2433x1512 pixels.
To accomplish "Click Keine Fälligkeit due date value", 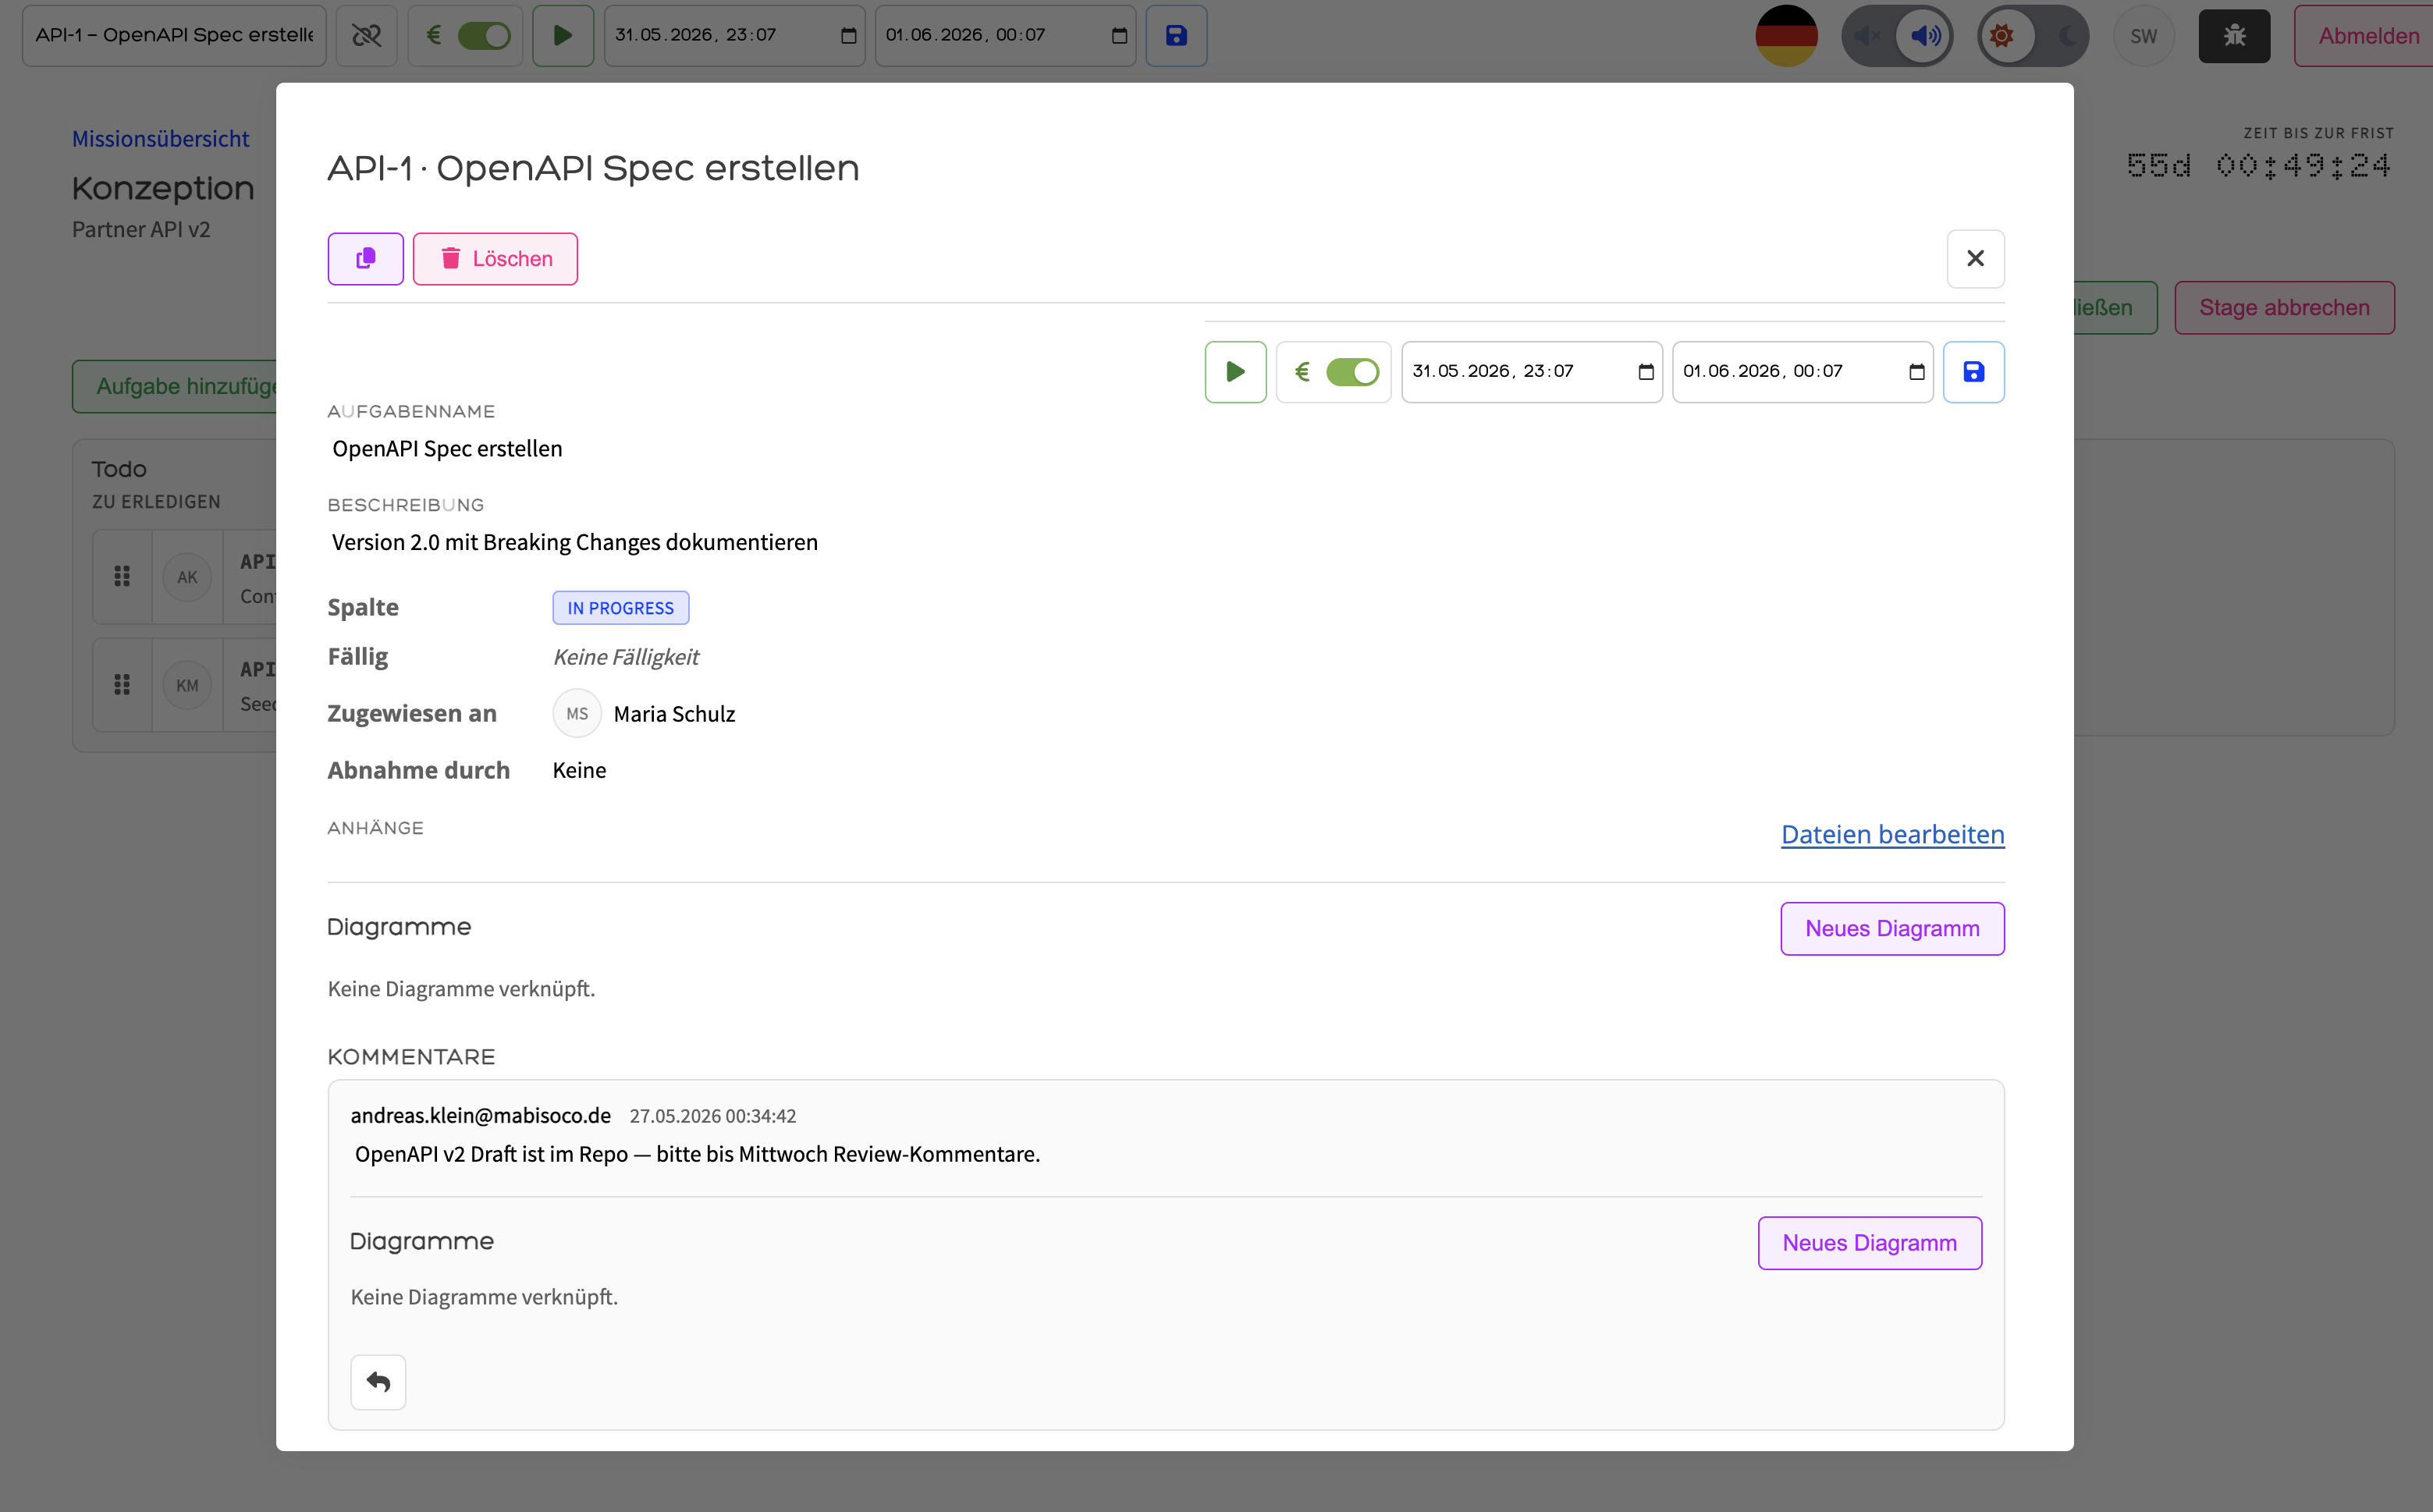I will [626, 657].
